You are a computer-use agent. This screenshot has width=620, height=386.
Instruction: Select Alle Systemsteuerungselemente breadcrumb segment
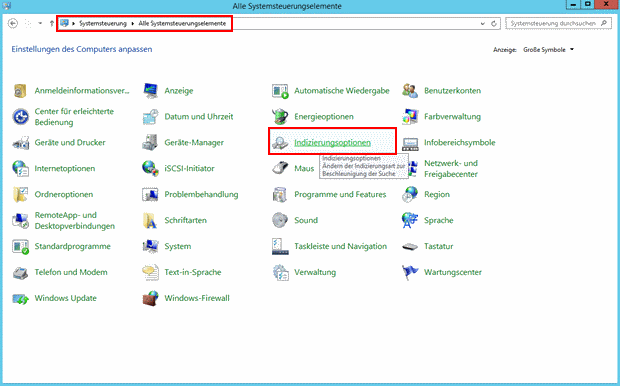(182, 24)
